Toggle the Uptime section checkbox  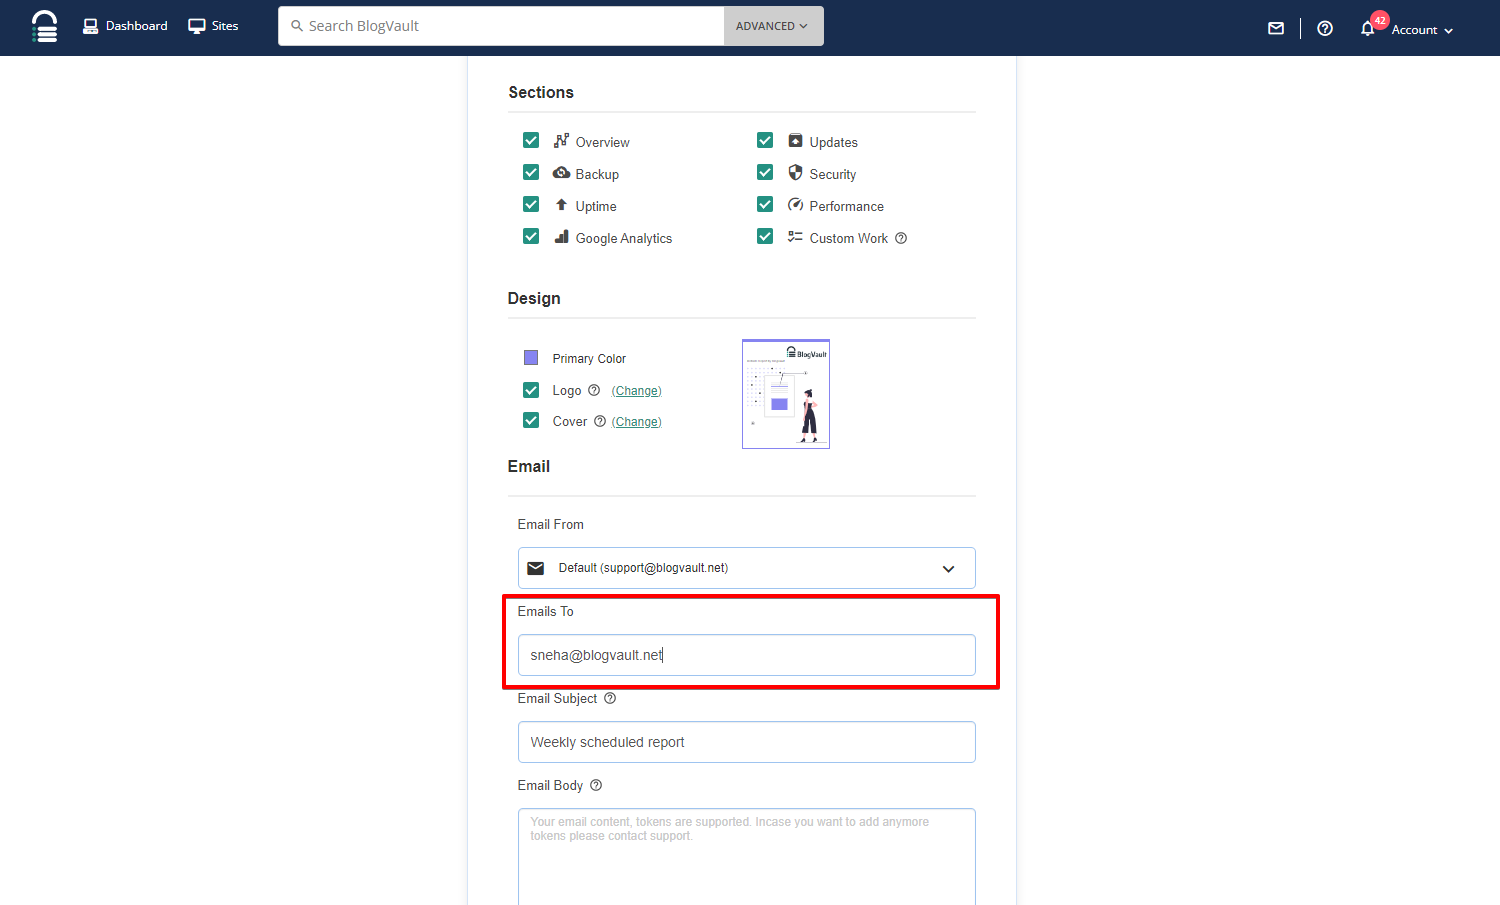pos(531,204)
